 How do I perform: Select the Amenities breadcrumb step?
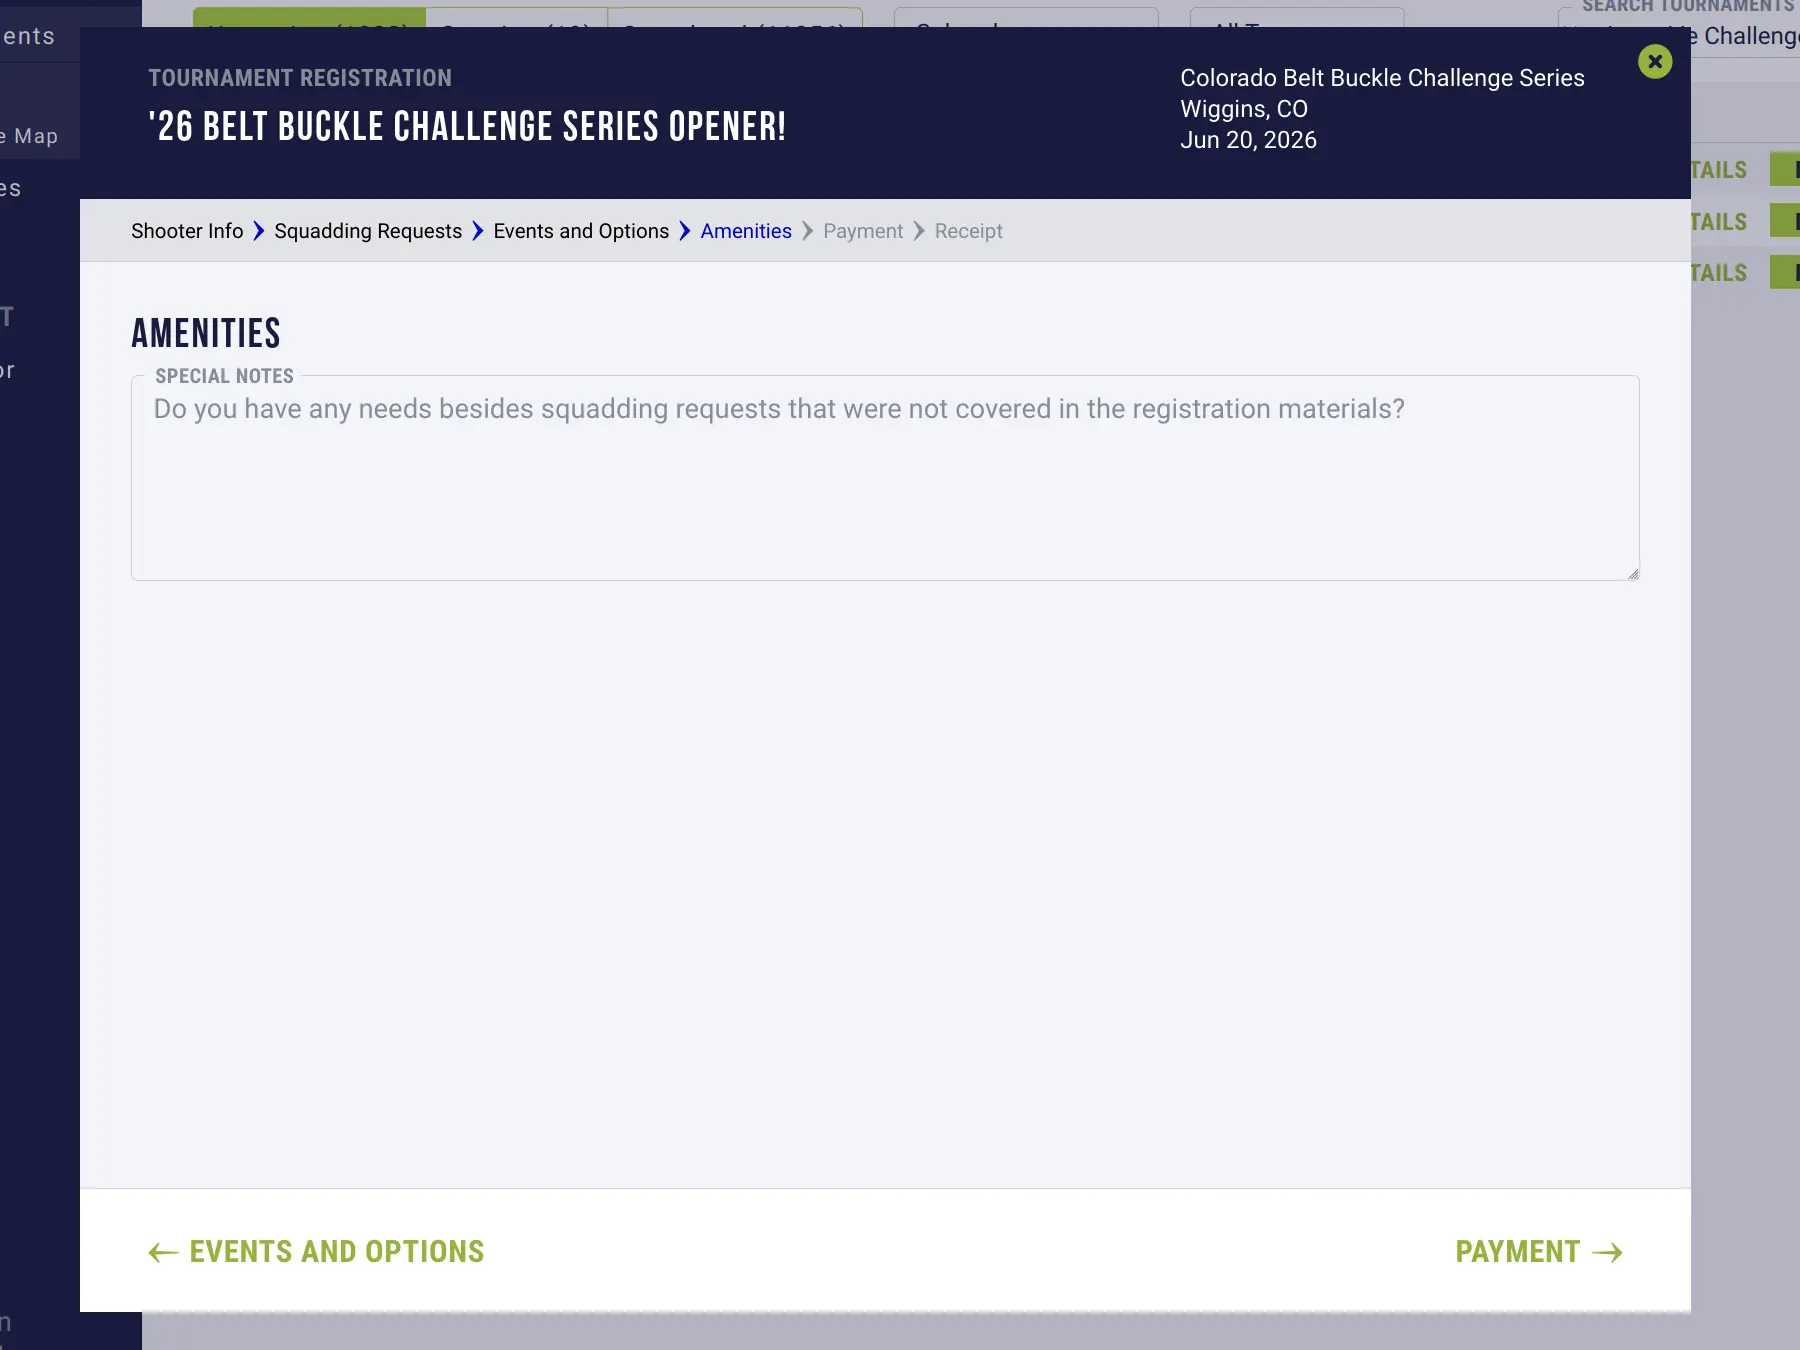(x=746, y=231)
